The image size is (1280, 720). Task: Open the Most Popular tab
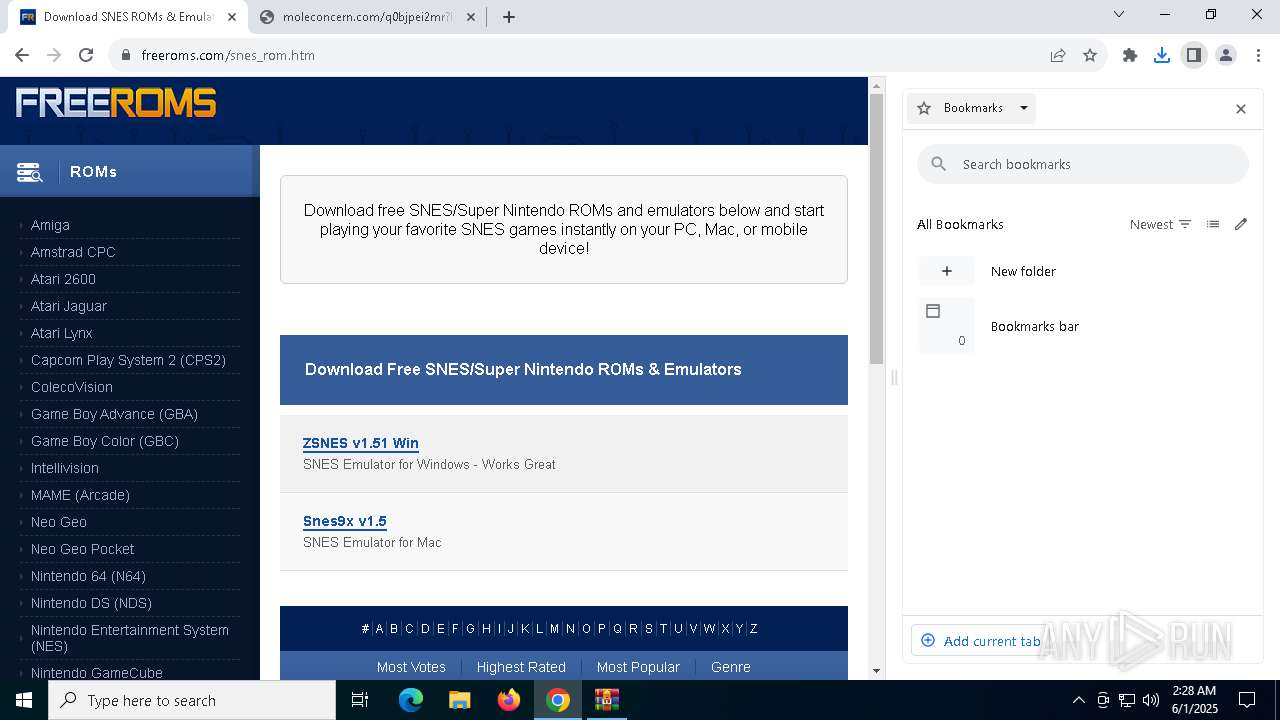click(x=638, y=667)
